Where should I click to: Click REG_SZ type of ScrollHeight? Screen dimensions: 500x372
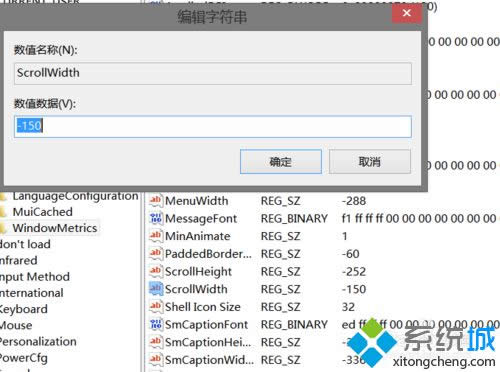click(x=280, y=272)
